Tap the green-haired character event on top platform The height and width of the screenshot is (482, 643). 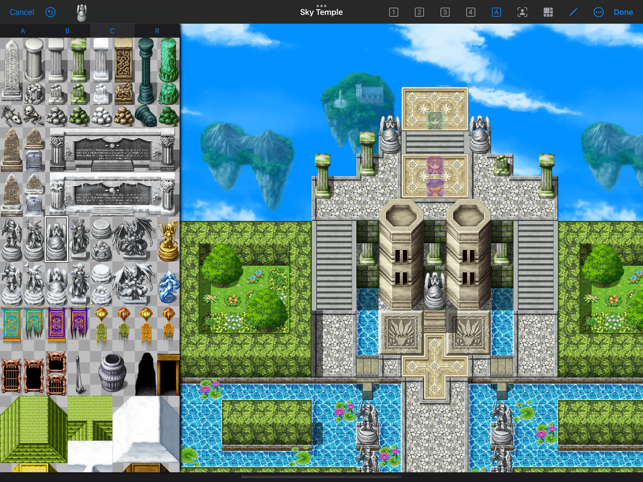[x=435, y=121]
